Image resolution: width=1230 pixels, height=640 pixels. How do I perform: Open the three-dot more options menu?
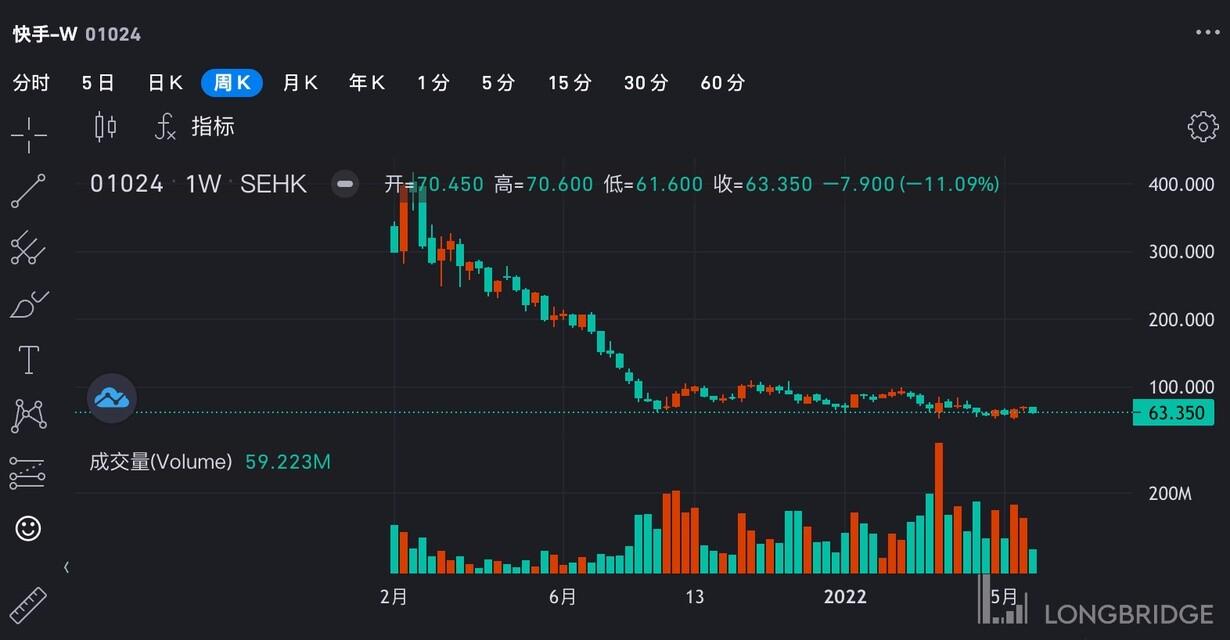1207,32
